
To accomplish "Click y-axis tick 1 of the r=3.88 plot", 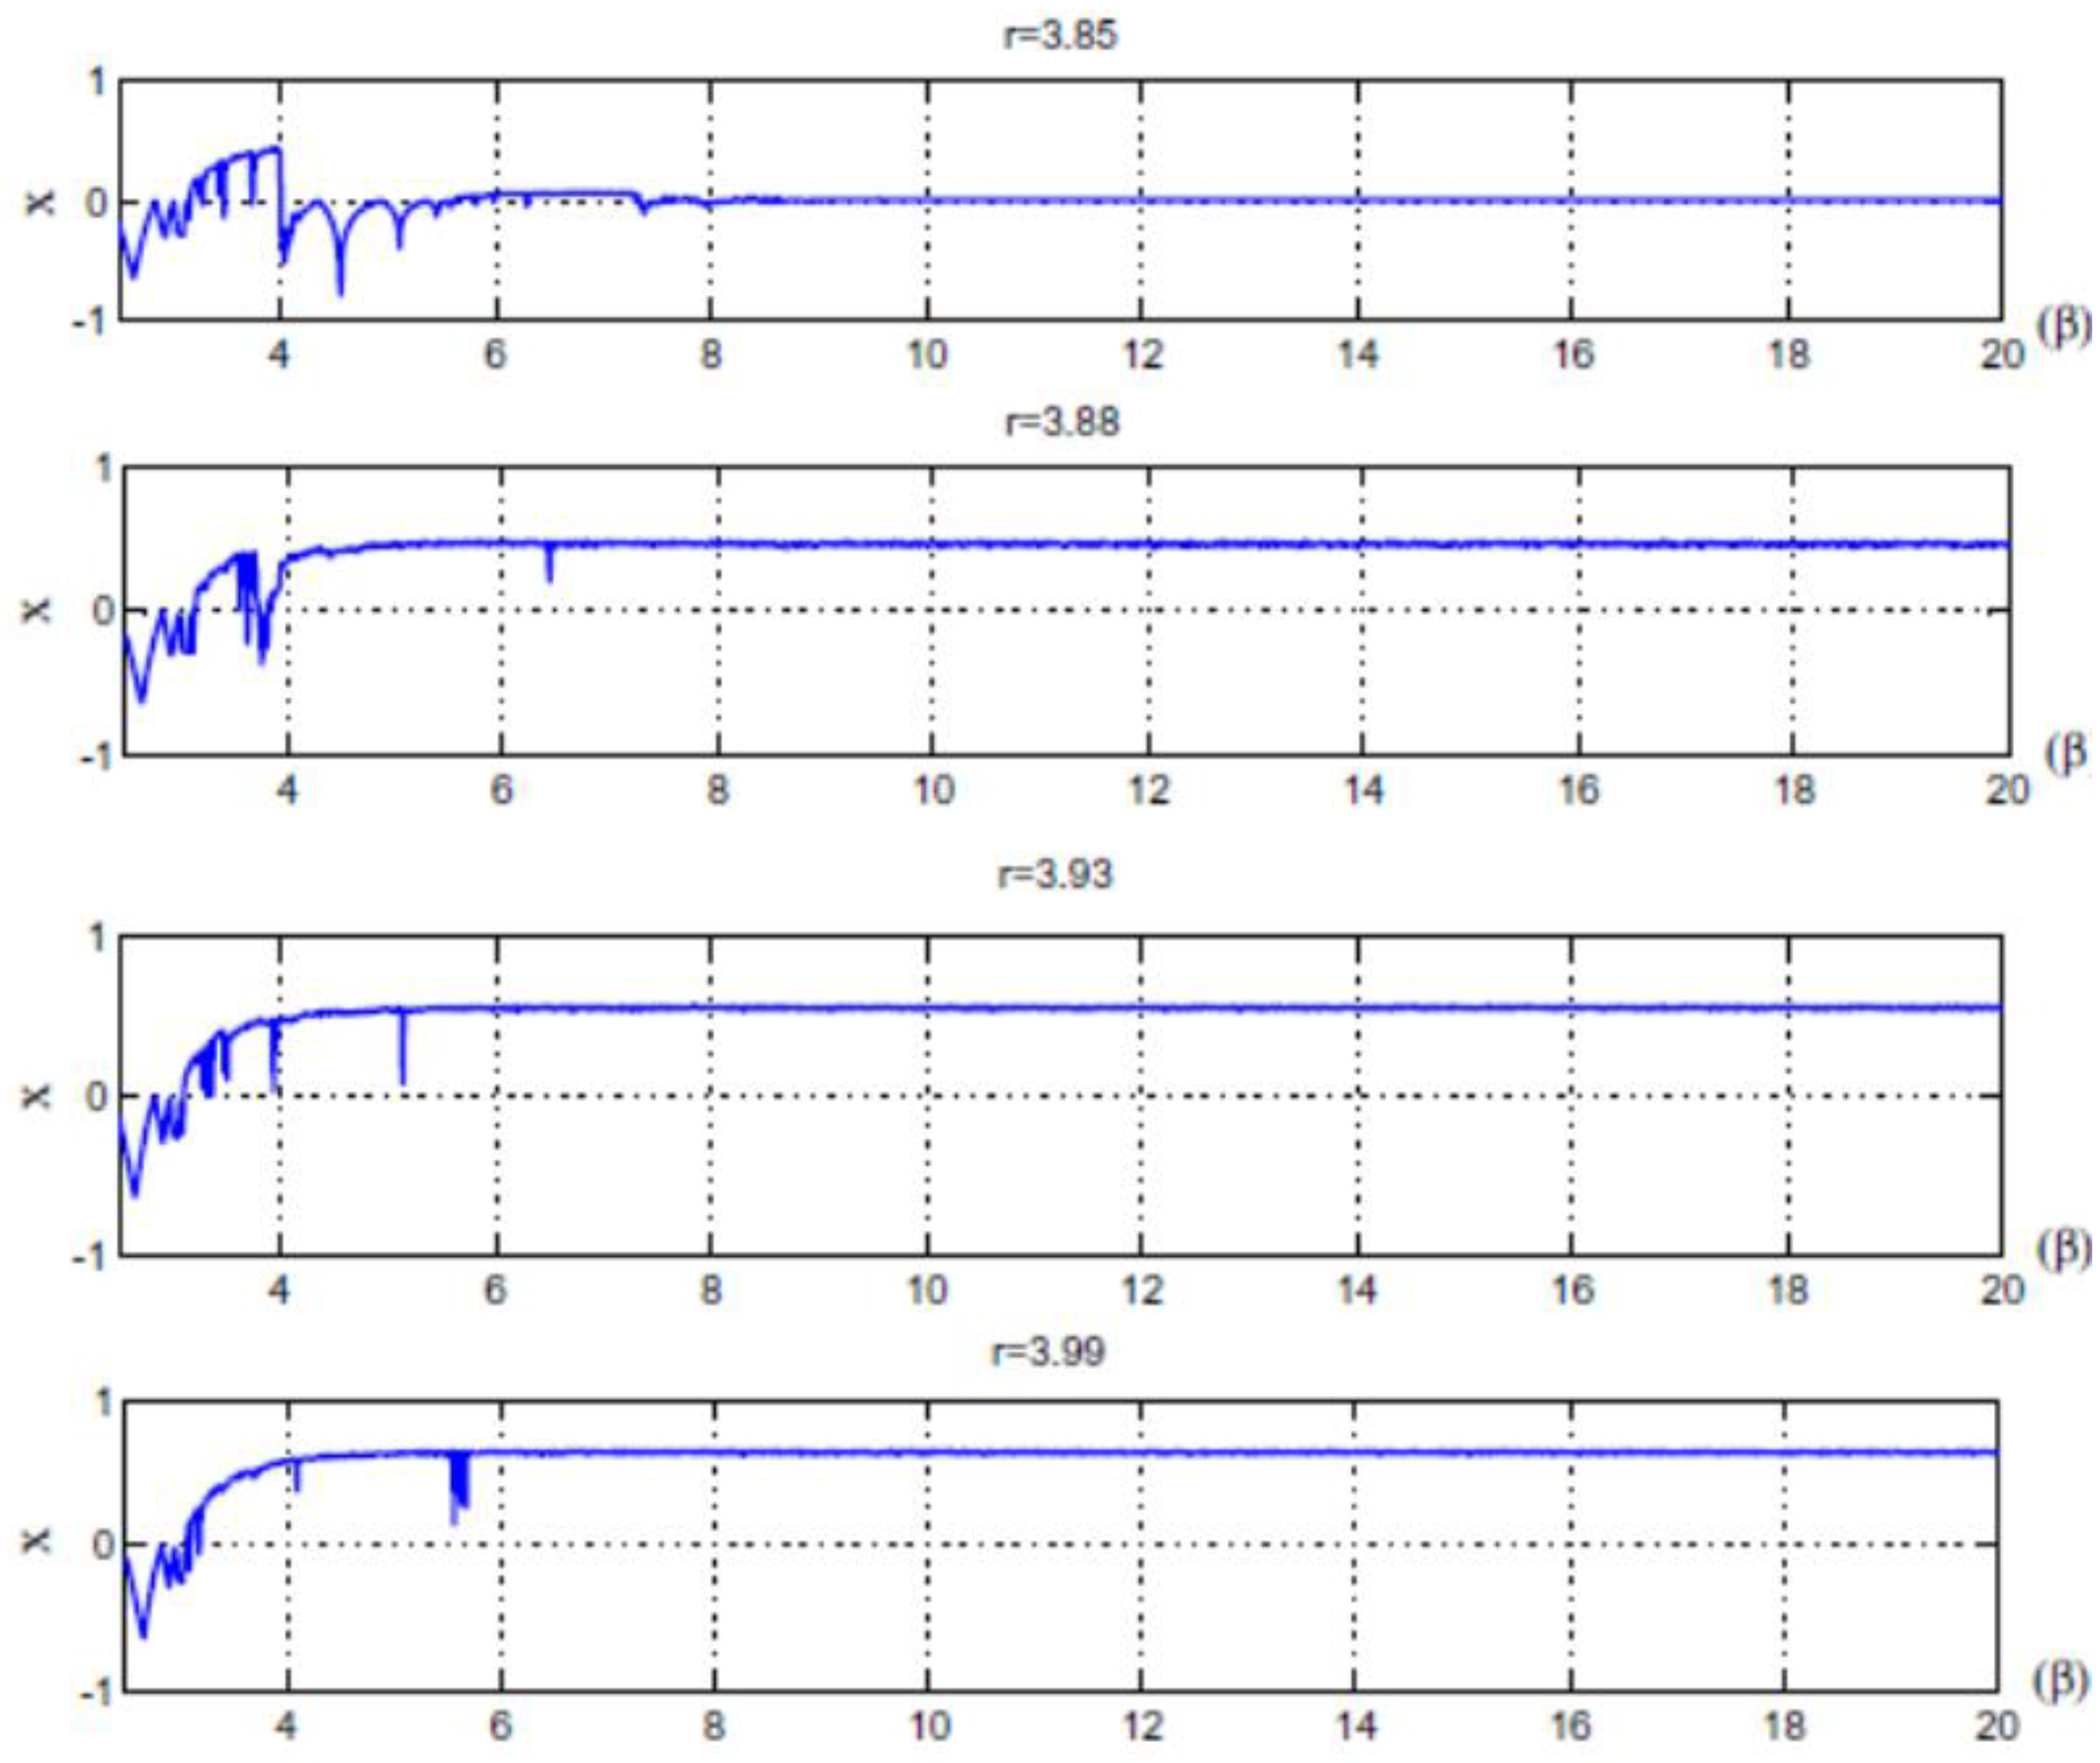I will (103, 467).
